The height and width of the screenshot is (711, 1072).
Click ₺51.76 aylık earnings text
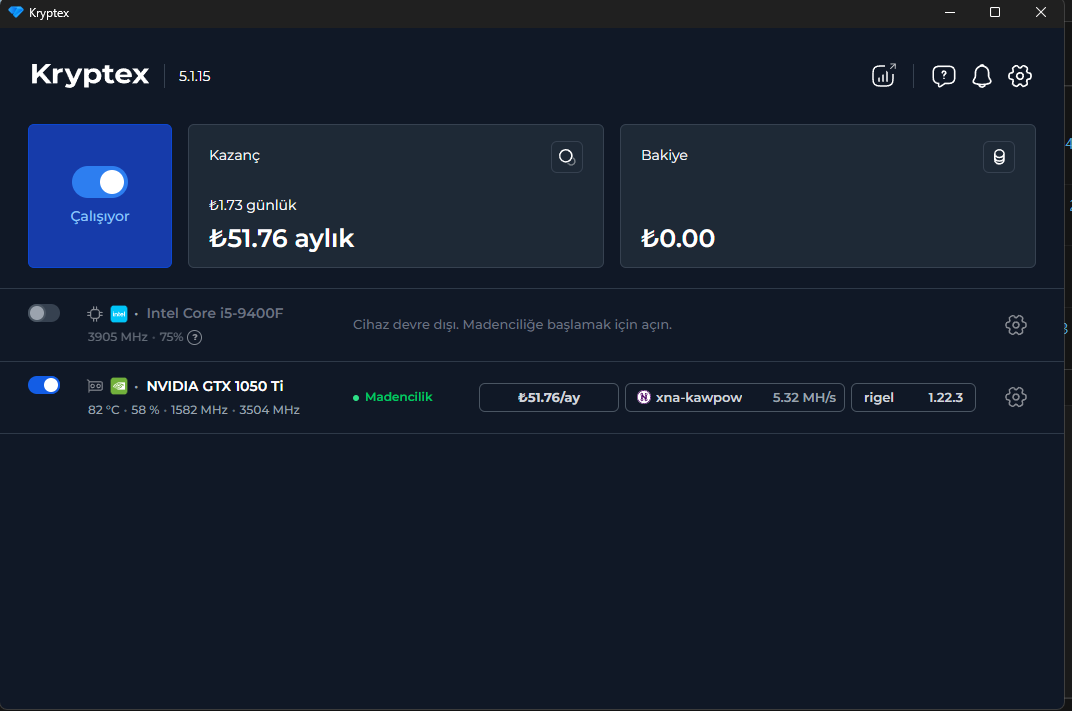tap(282, 239)
